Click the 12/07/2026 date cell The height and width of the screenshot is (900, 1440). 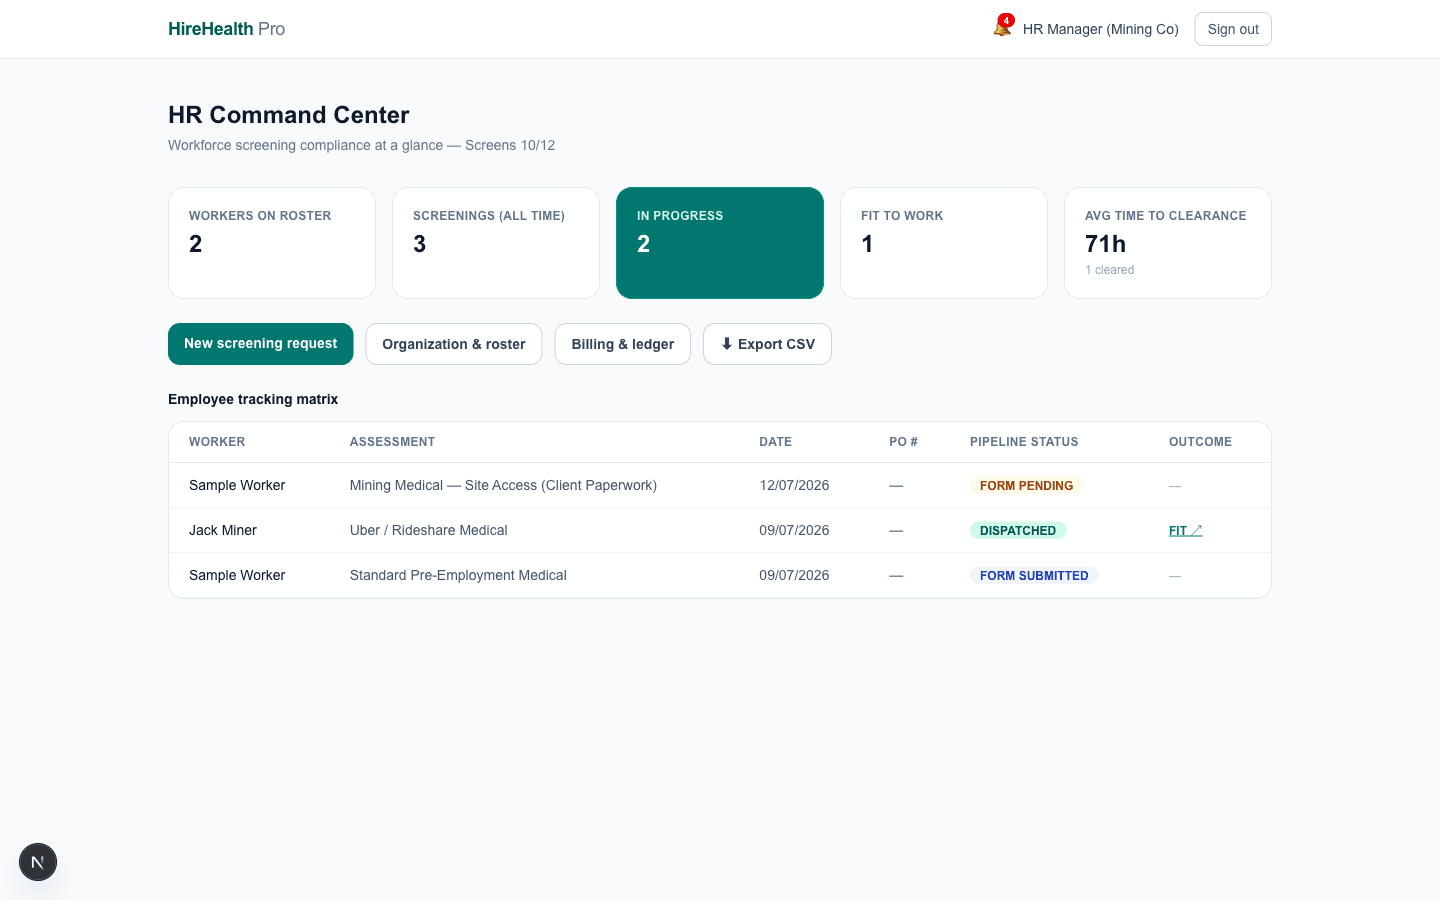tap(794, 486)
